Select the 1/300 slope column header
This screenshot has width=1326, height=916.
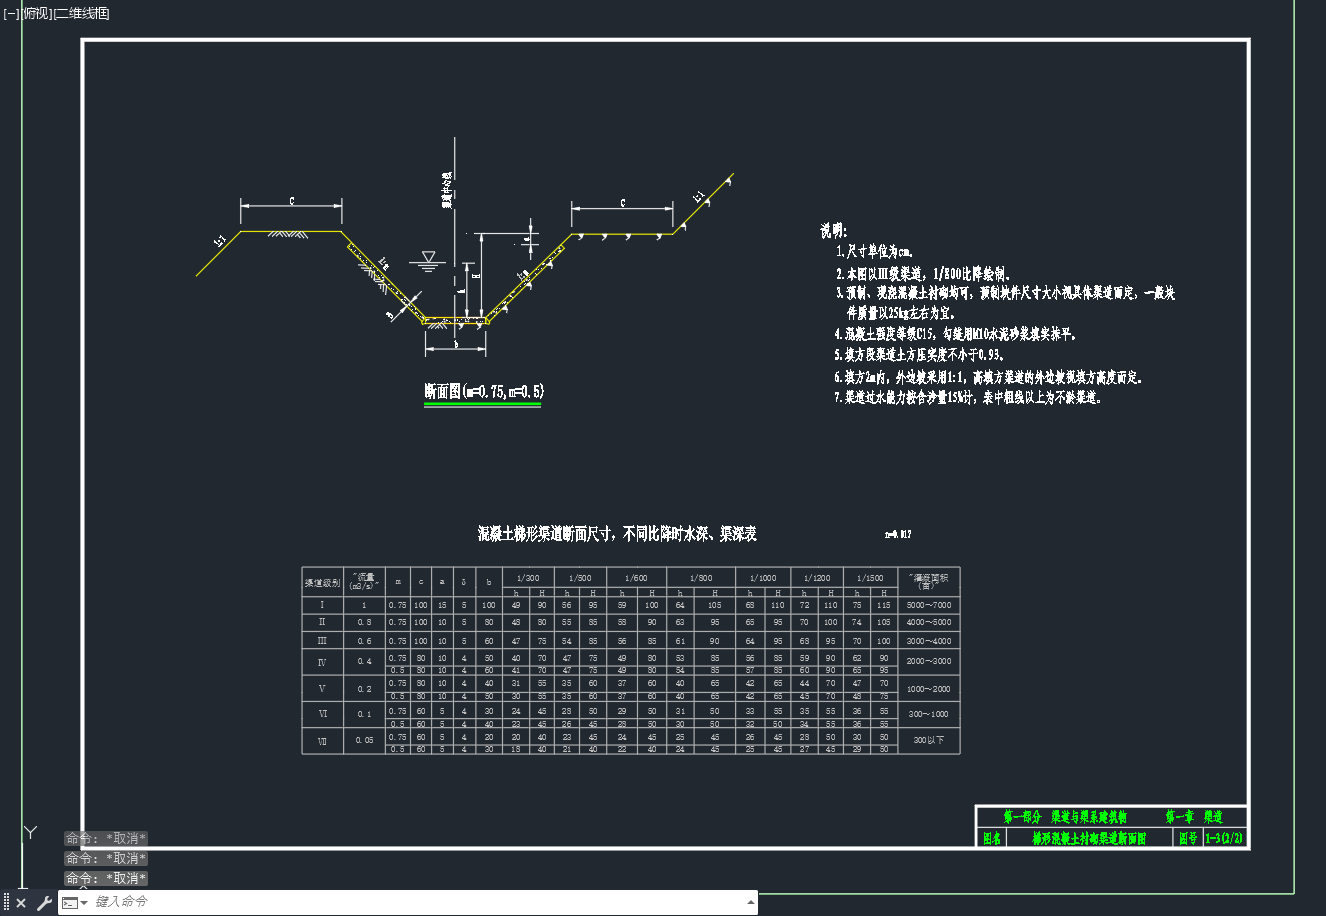[x=528, y=578]
